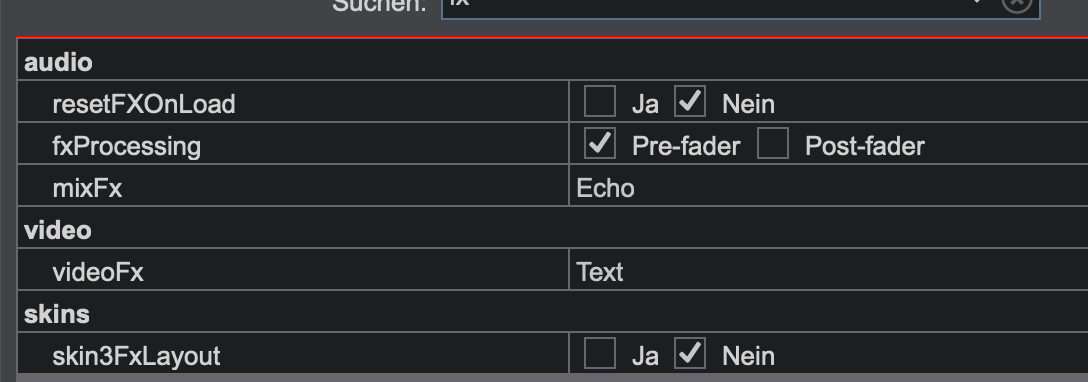1088x382 pixels.
Task: Open the videoFx Text value selector
Action: click(828, 272)
